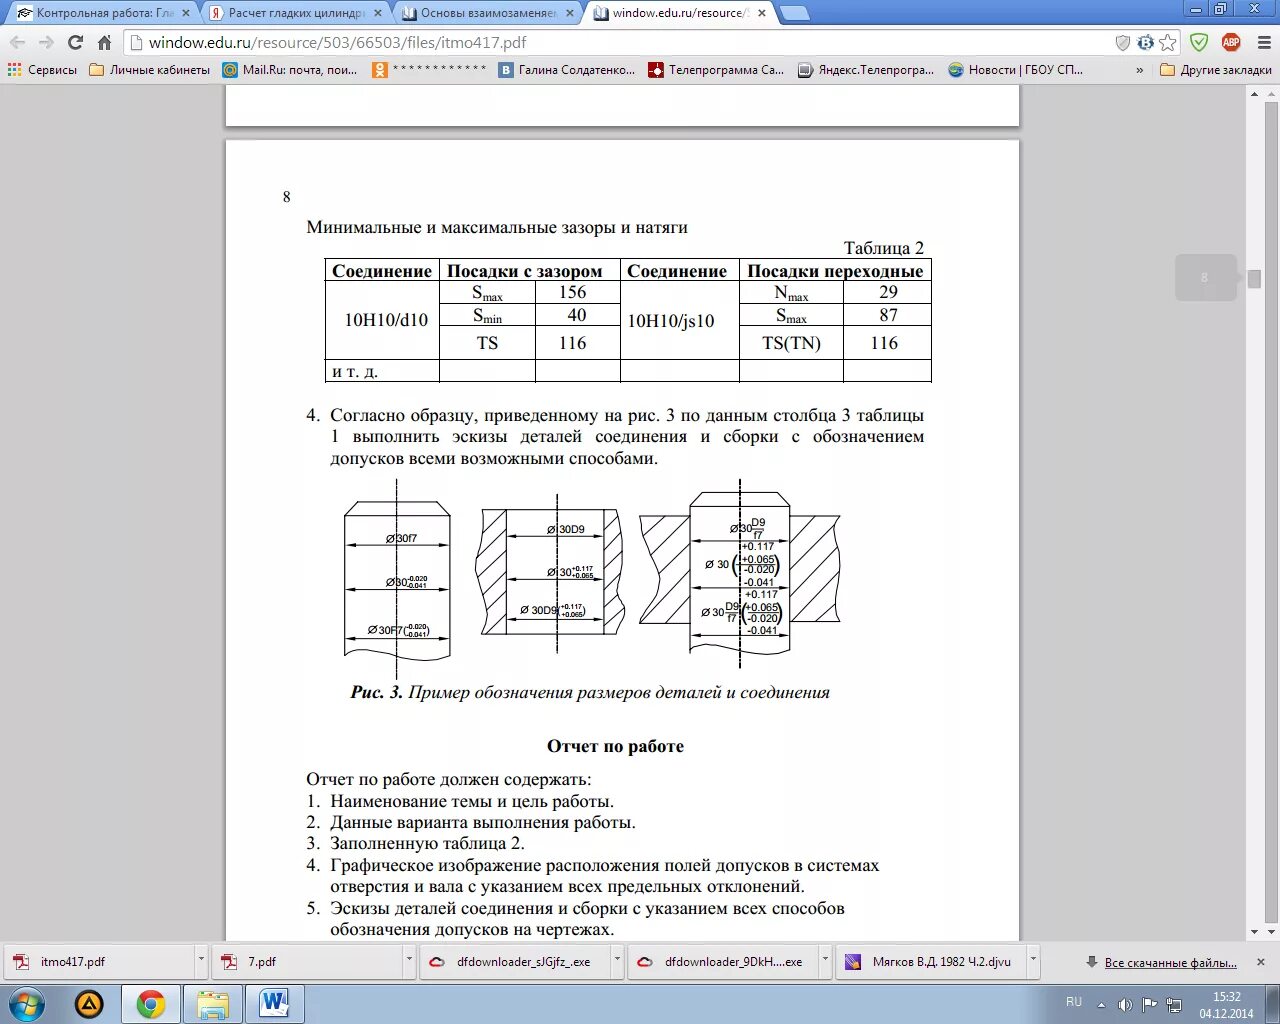Viewport: 1280px width, 1024px height.
Task: Close the window.edu.ru tab
Action: pyautogui.click(x=762, y=13)
